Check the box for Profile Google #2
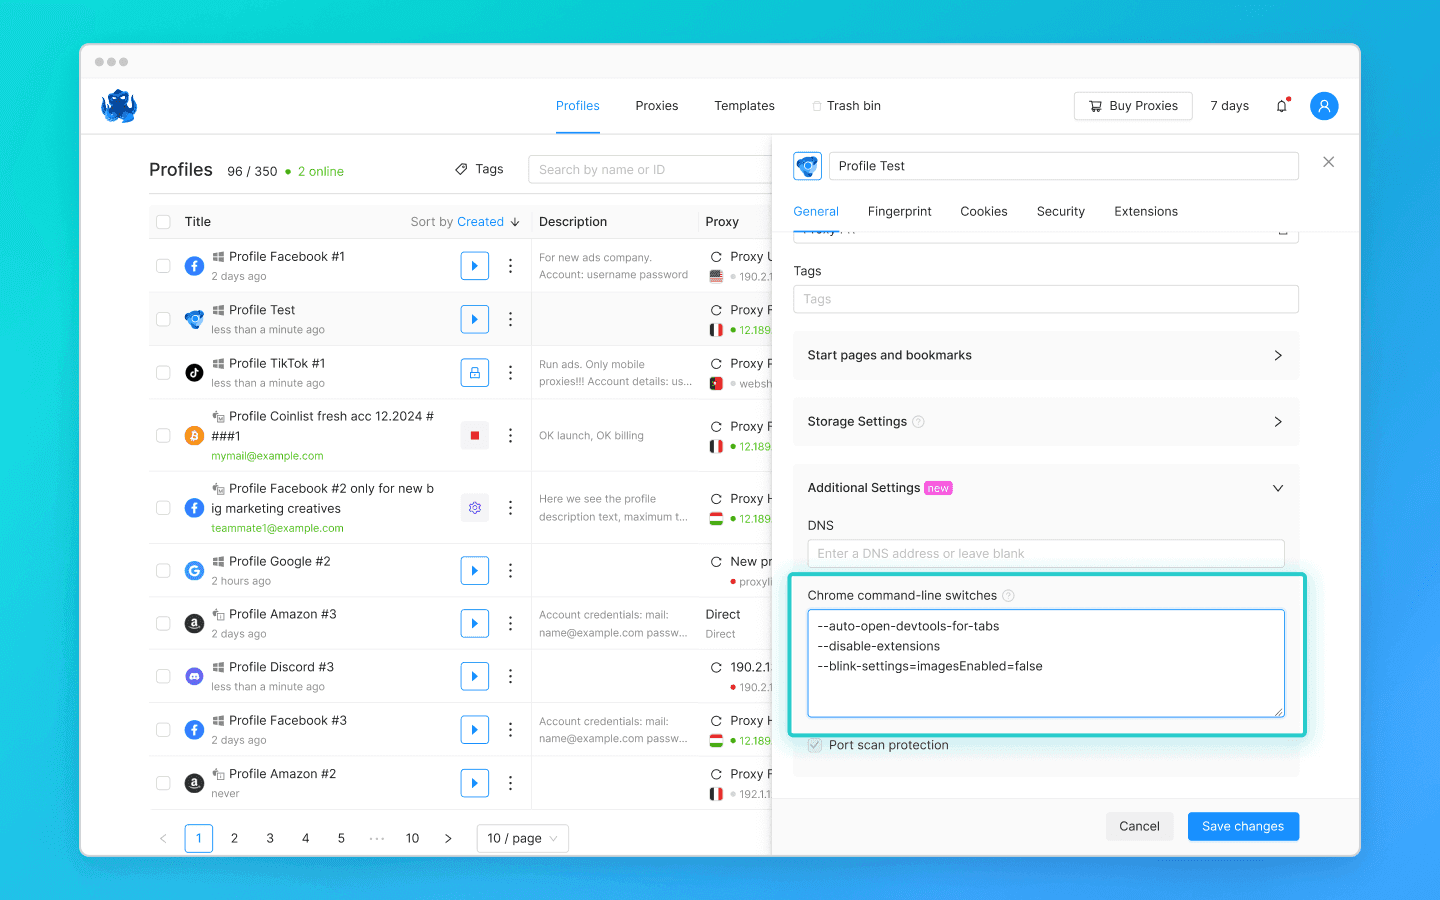 pyautogui.click(x=163, y=570)
